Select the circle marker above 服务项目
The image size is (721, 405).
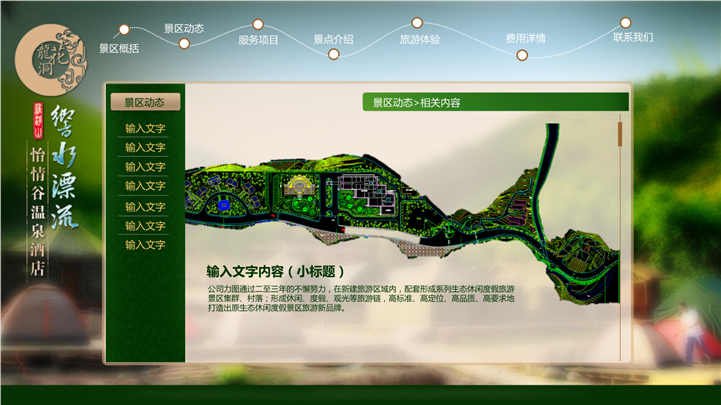258,24
